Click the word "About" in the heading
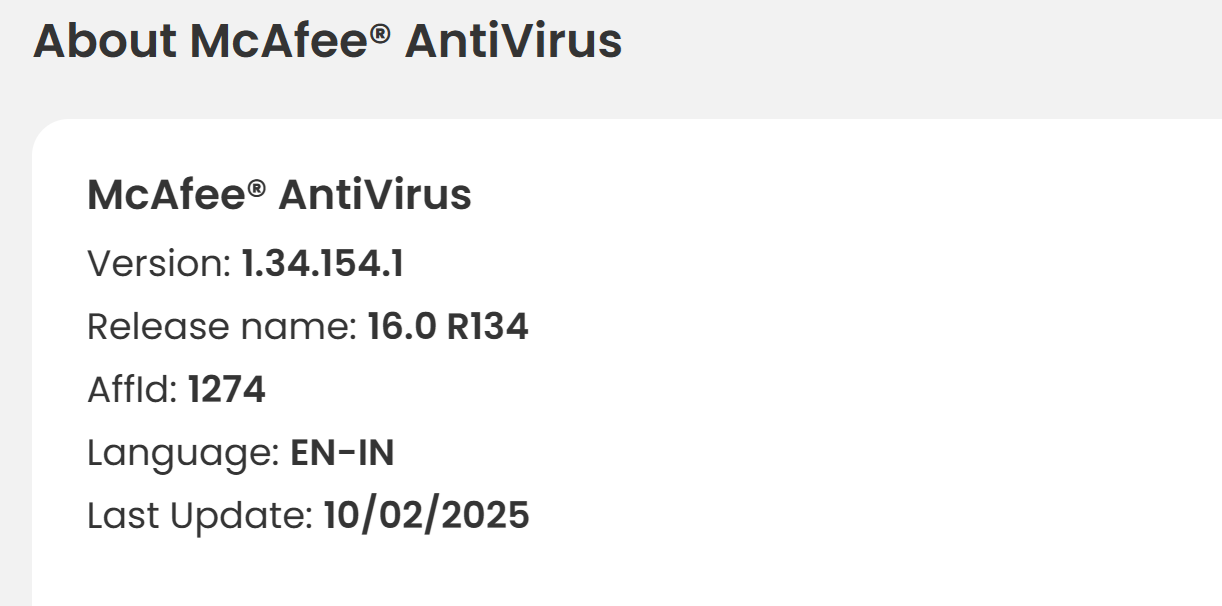The image size is (1222, 606). (104, 42)
